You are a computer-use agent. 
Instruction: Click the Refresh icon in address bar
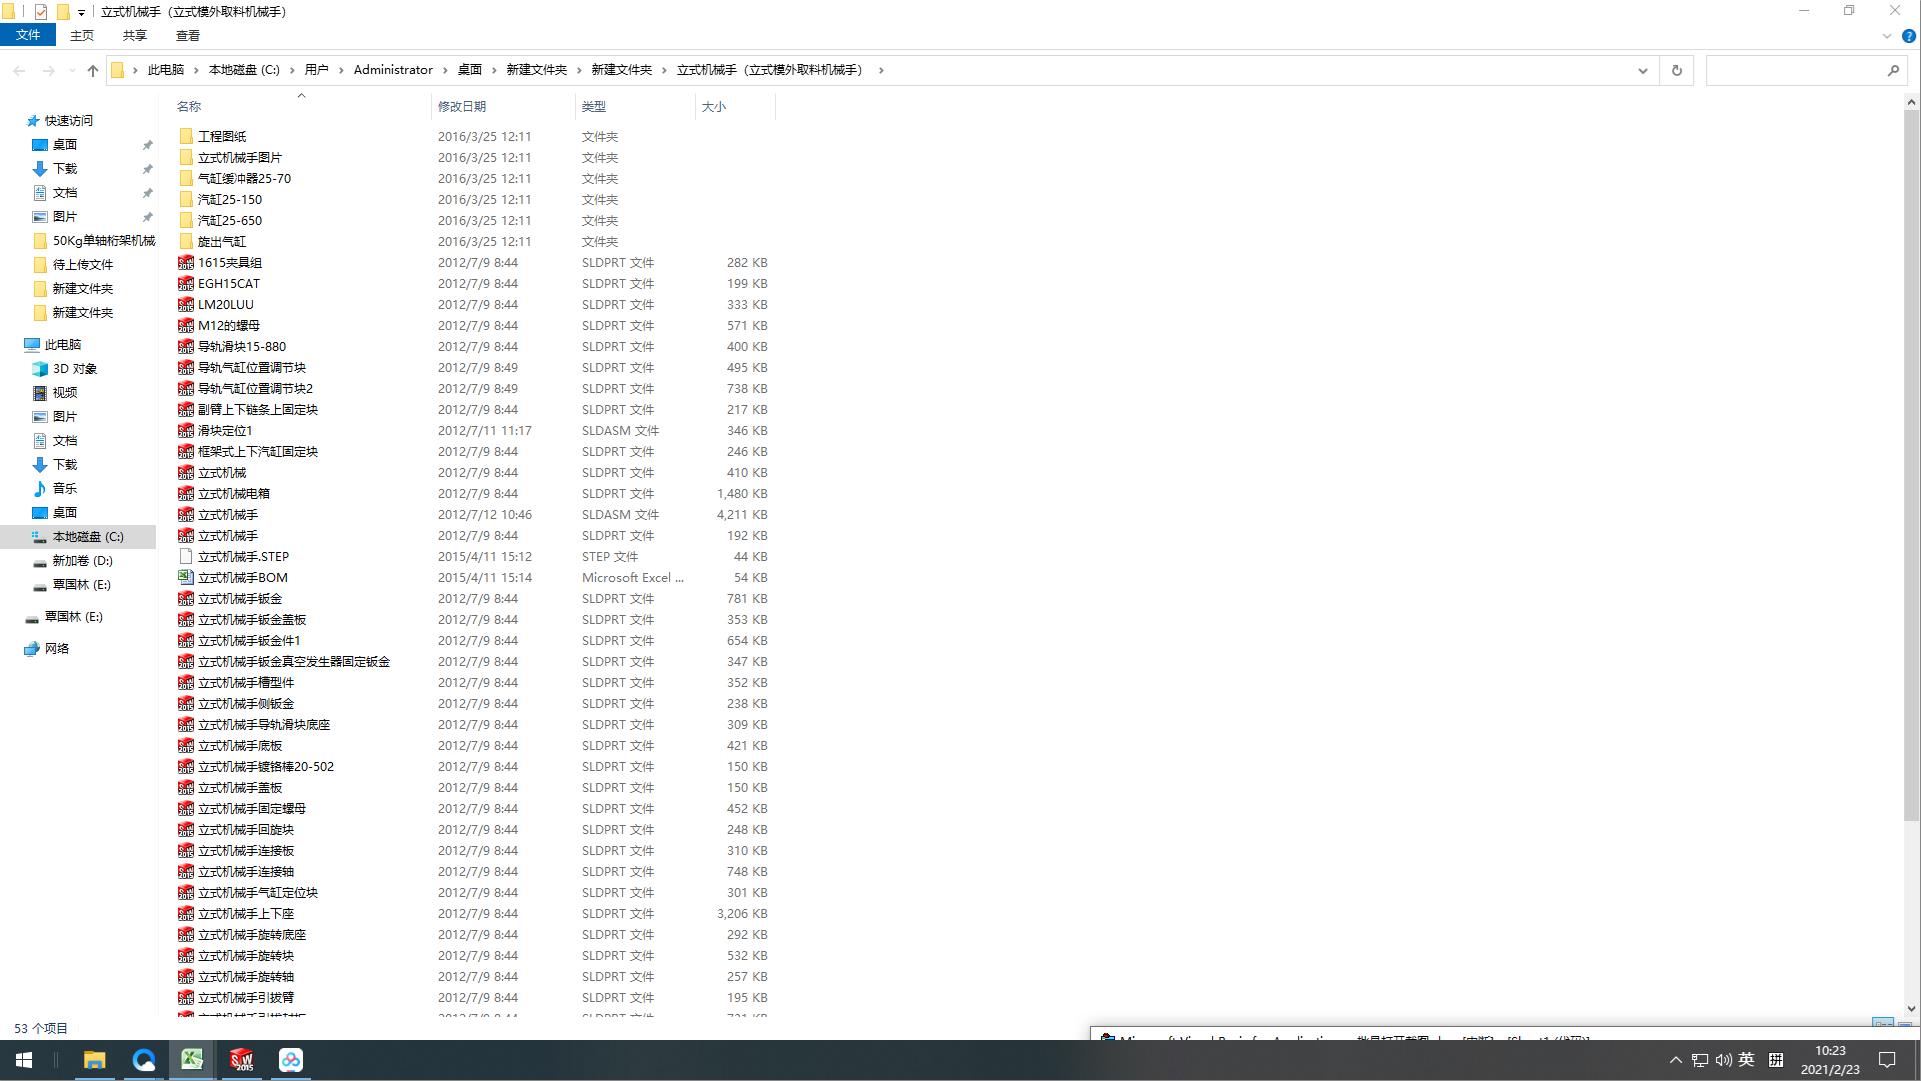[x=1677, y=70]
